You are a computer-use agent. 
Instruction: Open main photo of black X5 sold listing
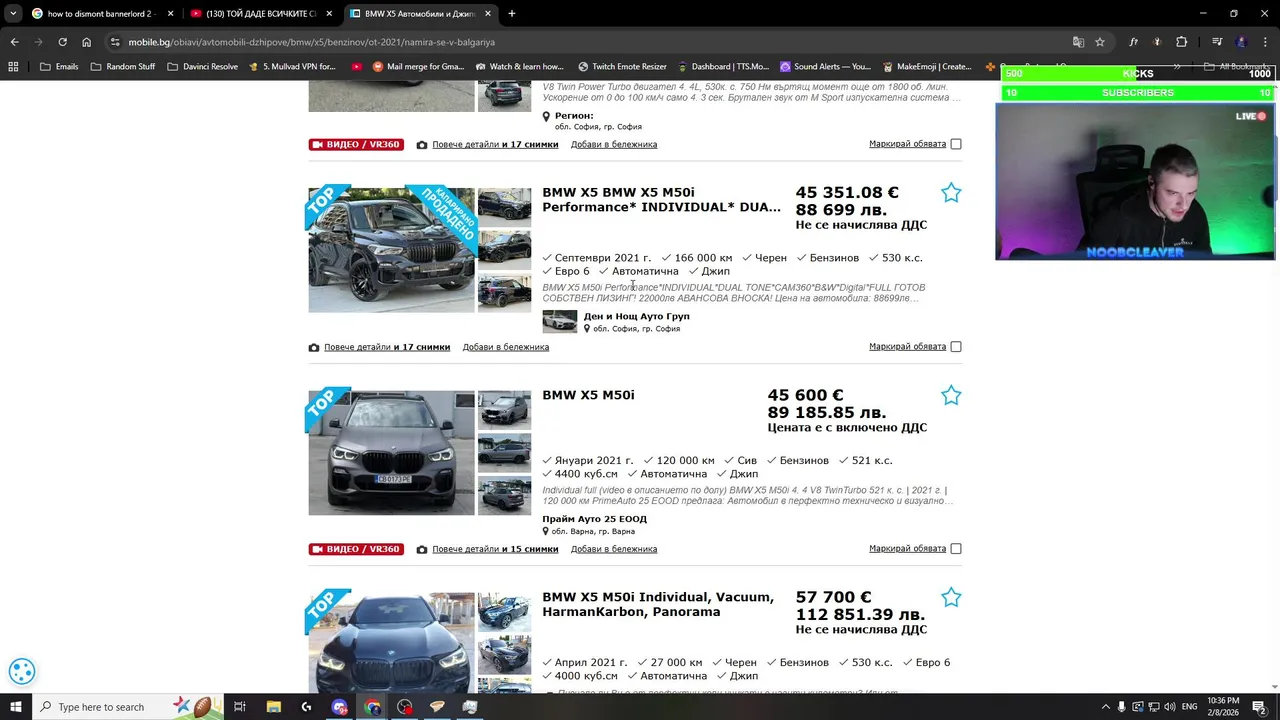pos(391,250)
